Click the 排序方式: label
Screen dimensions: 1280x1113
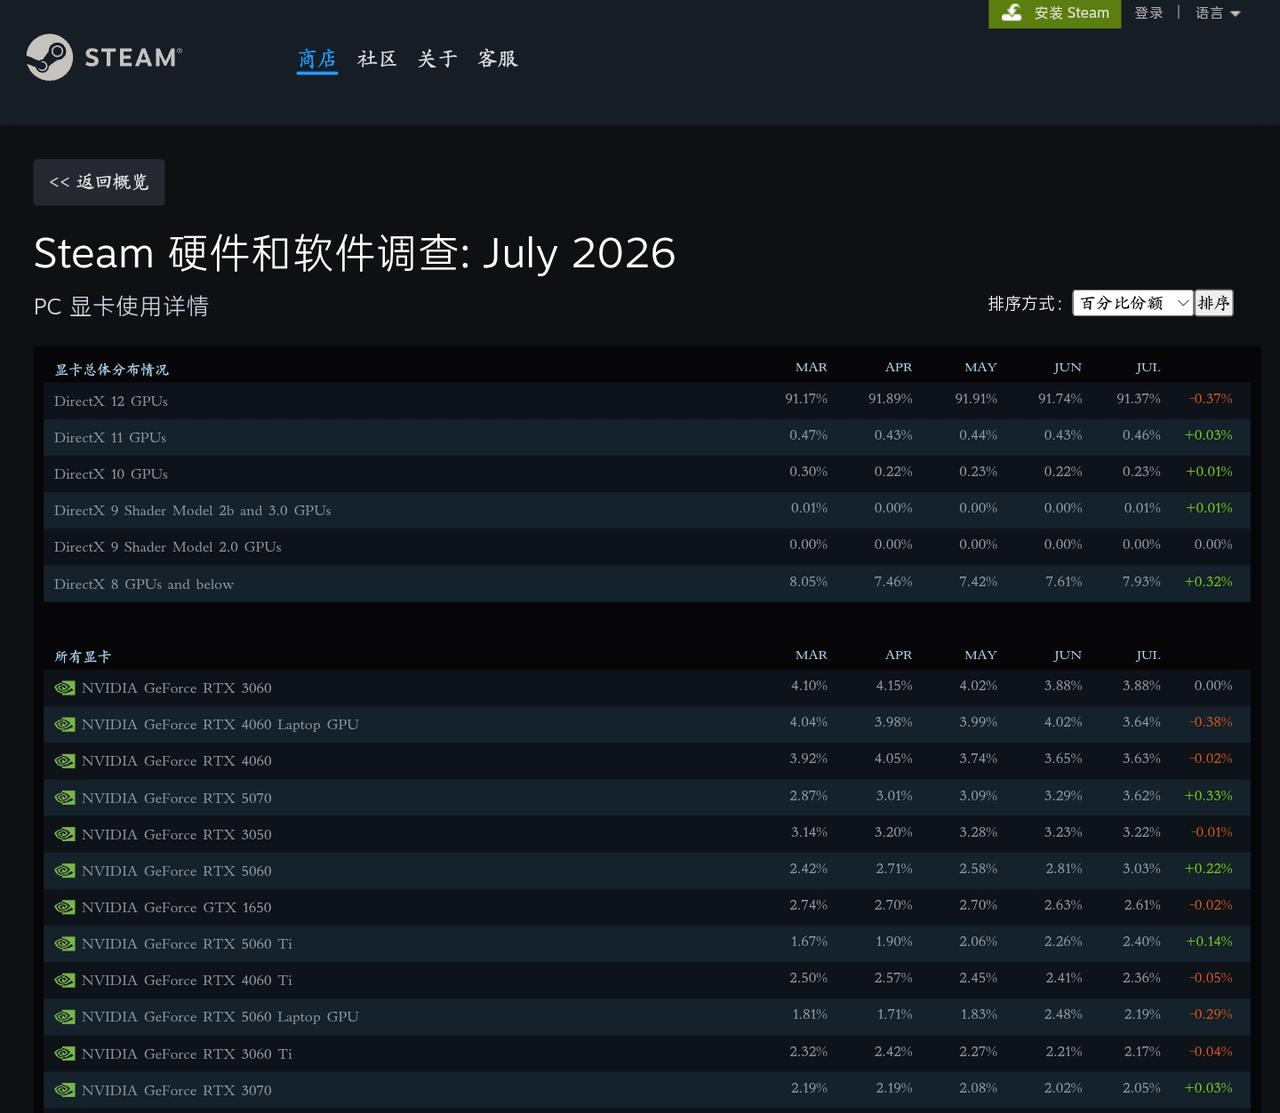tap(1025, 303)
